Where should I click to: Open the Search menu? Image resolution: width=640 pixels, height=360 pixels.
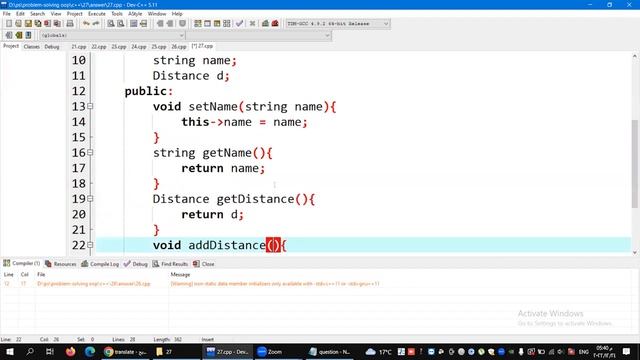[x=37, y=14]
